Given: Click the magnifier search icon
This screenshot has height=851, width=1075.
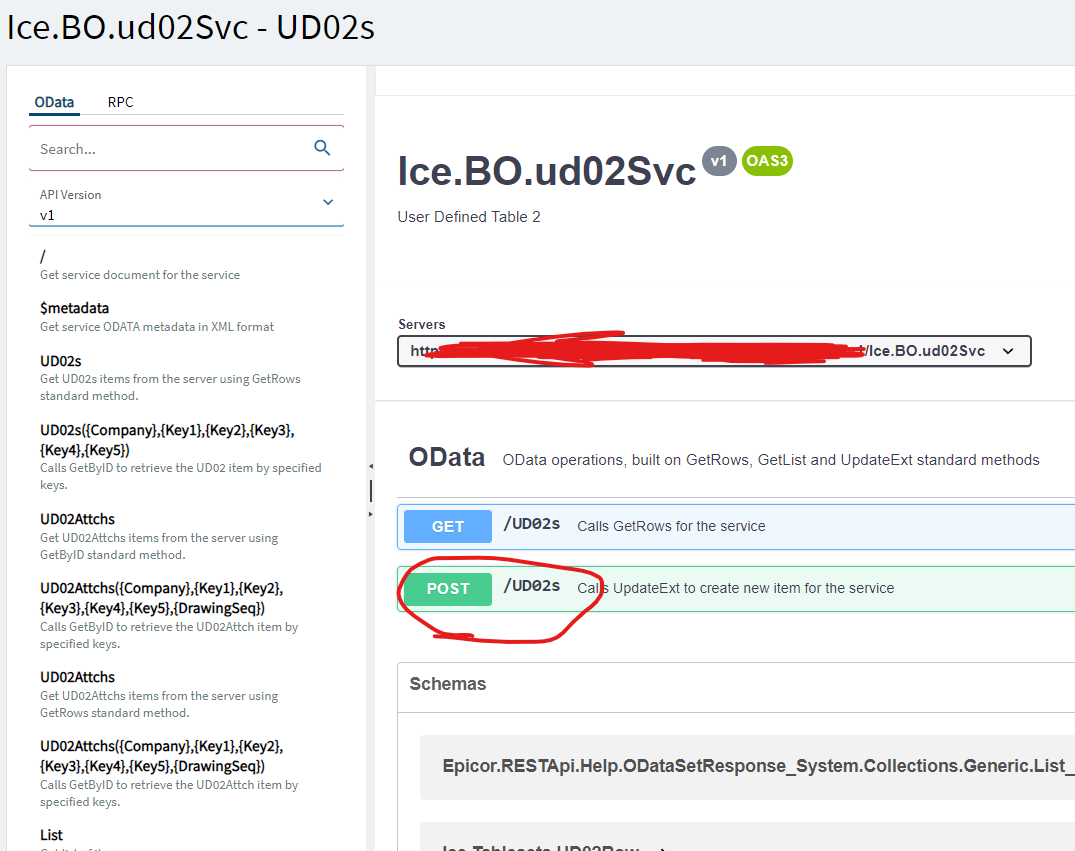Looking at the screenshot, I should pyautogui.click(x=322, y=147).
